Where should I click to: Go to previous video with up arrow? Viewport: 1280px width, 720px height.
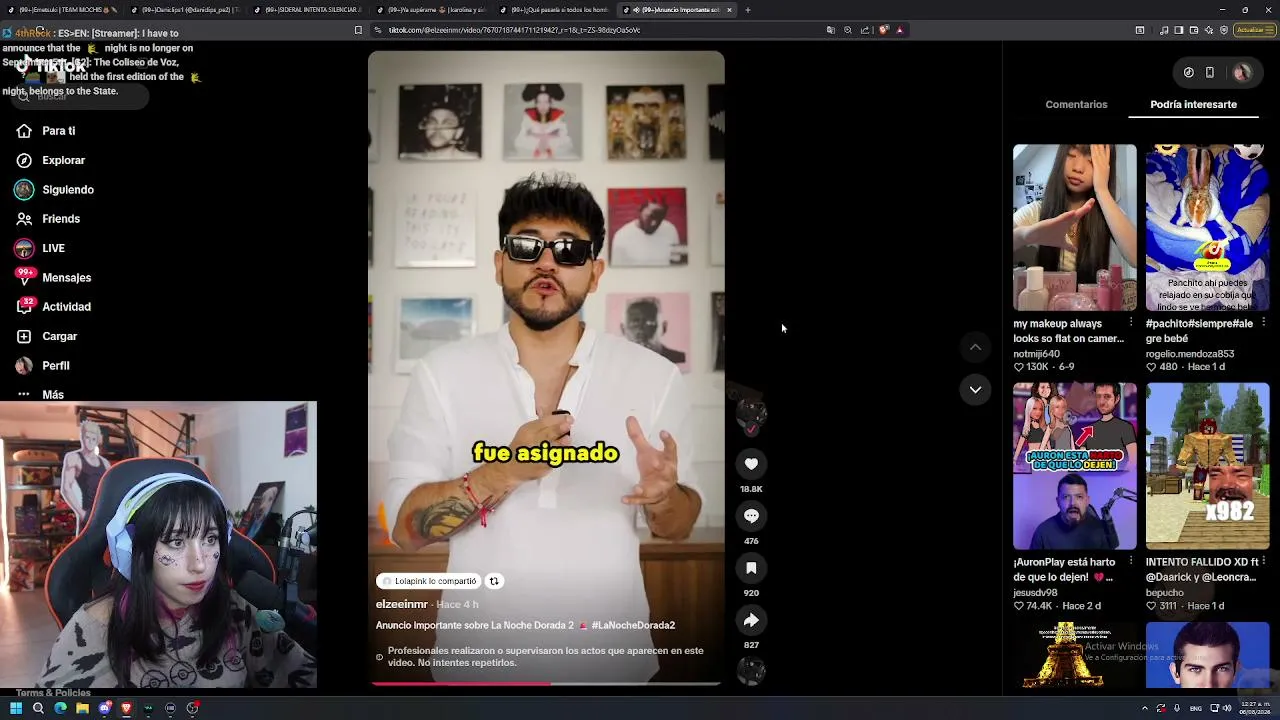point(975,347)
